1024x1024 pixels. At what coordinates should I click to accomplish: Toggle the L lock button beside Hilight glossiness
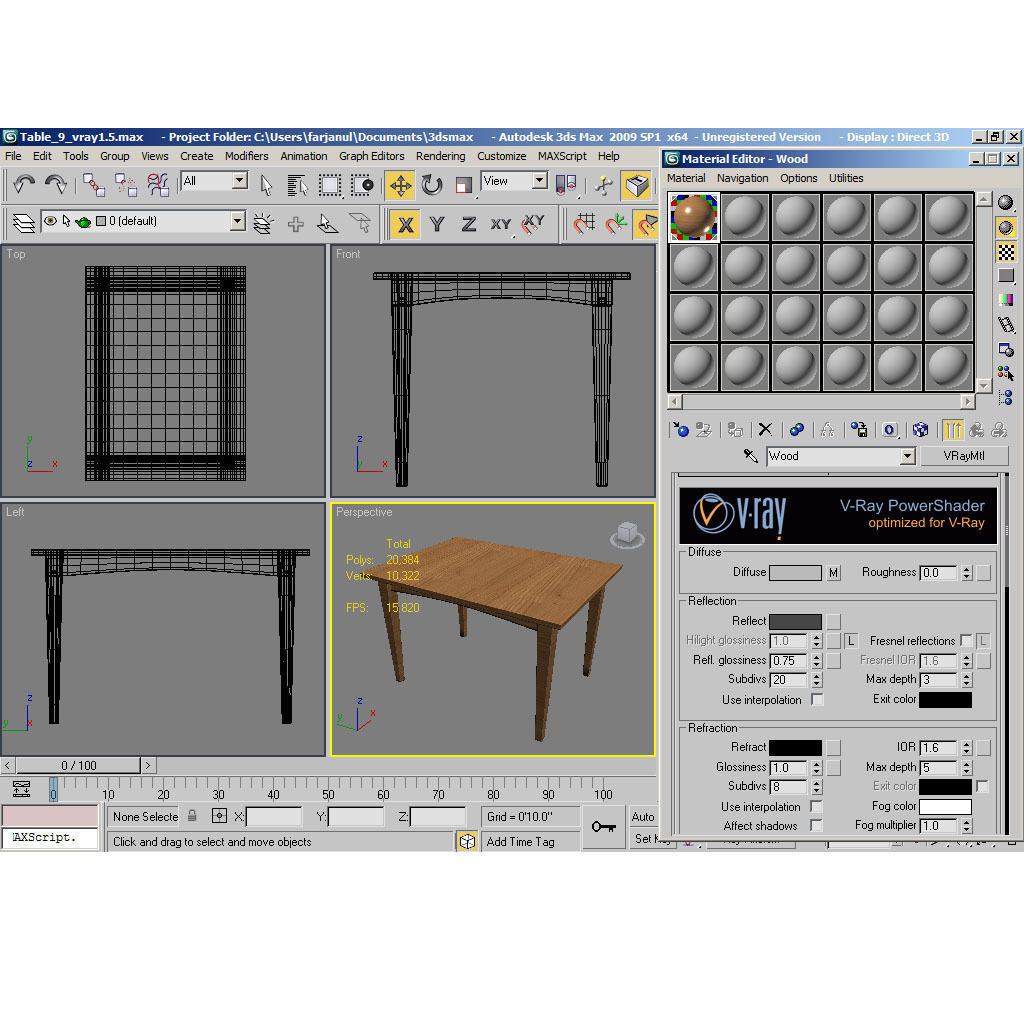[x=851, y=641]
